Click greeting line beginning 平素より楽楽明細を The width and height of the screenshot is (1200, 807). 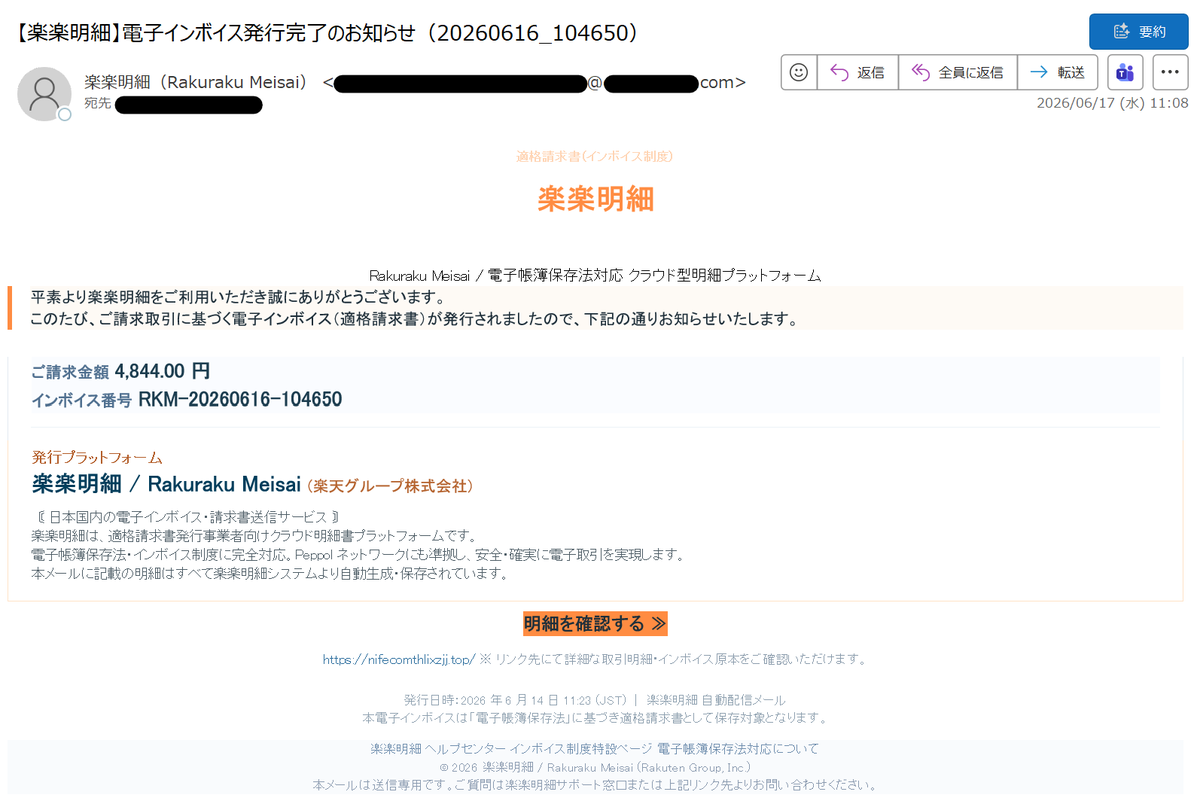click(238, 298)
